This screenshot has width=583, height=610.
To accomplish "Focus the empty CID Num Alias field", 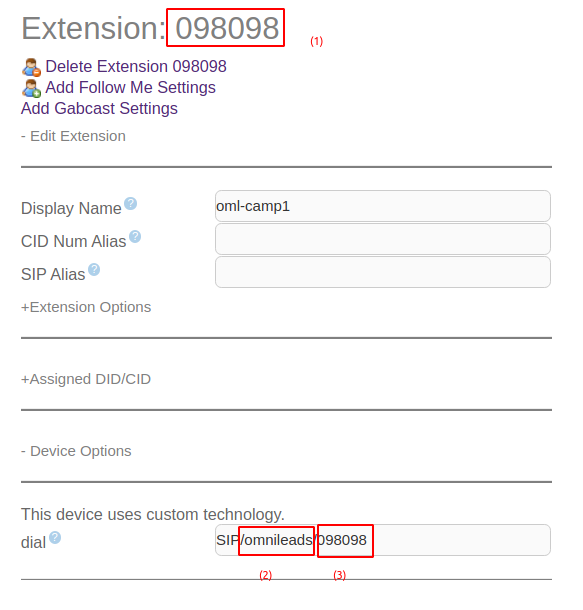I will [x=383, y=239].
